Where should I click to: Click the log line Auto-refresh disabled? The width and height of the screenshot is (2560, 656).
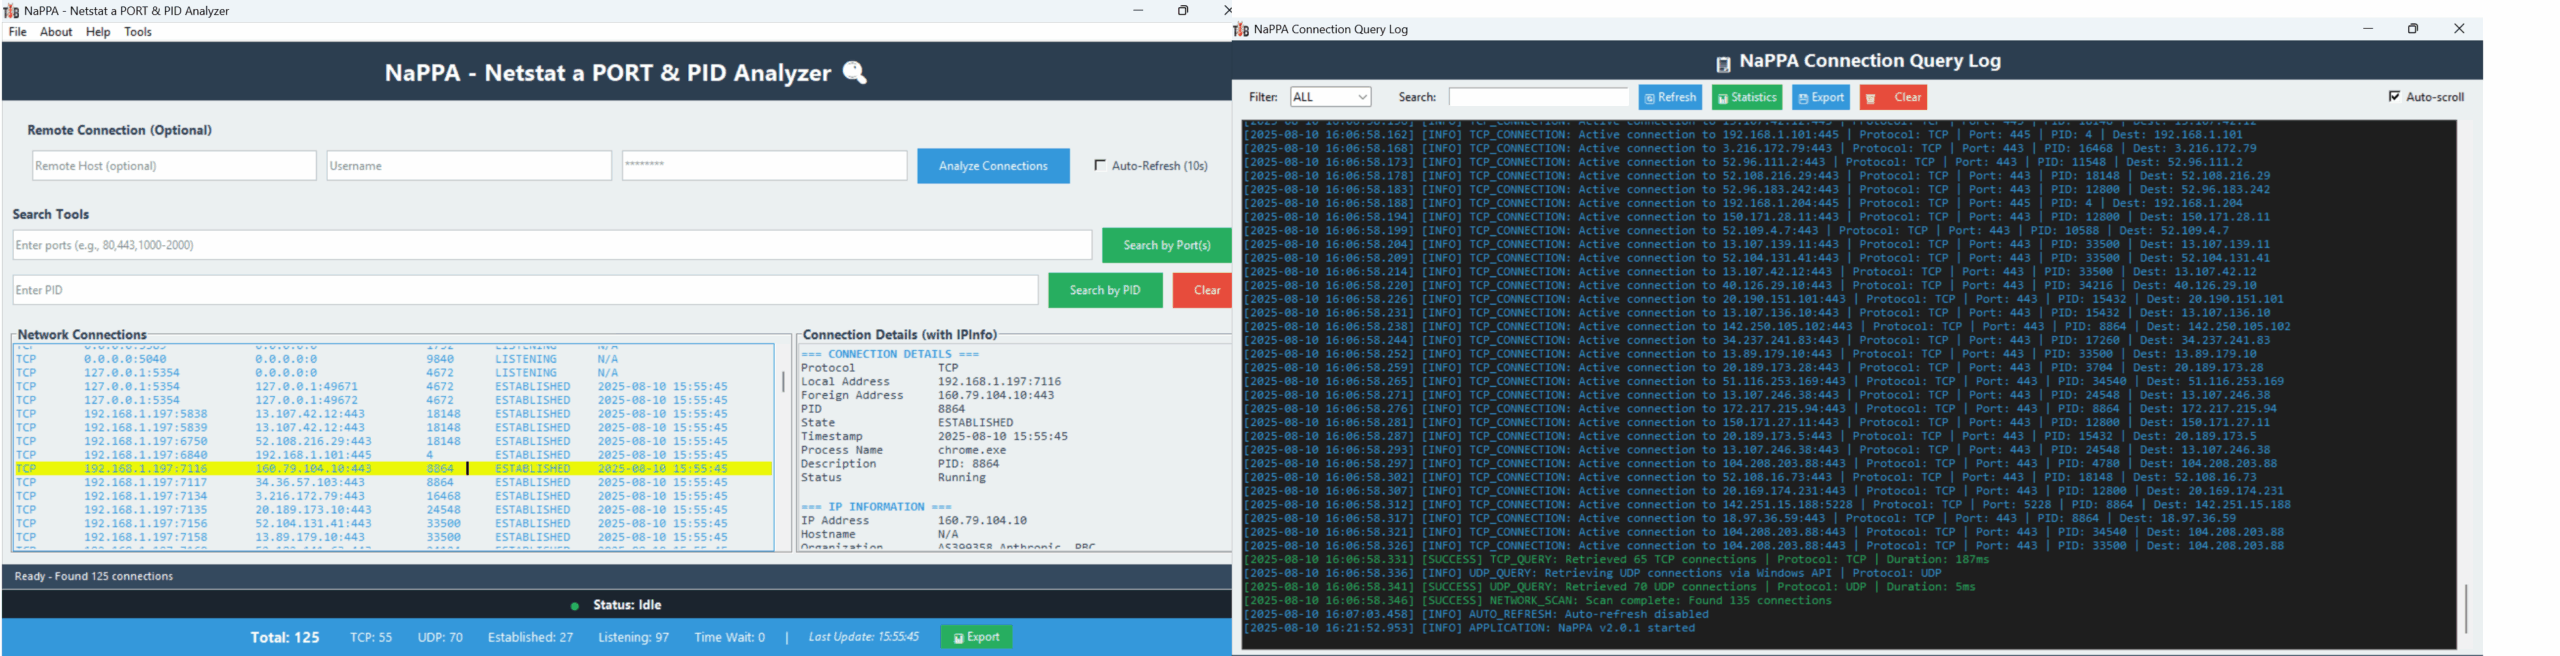click(x=1476, y=614)
